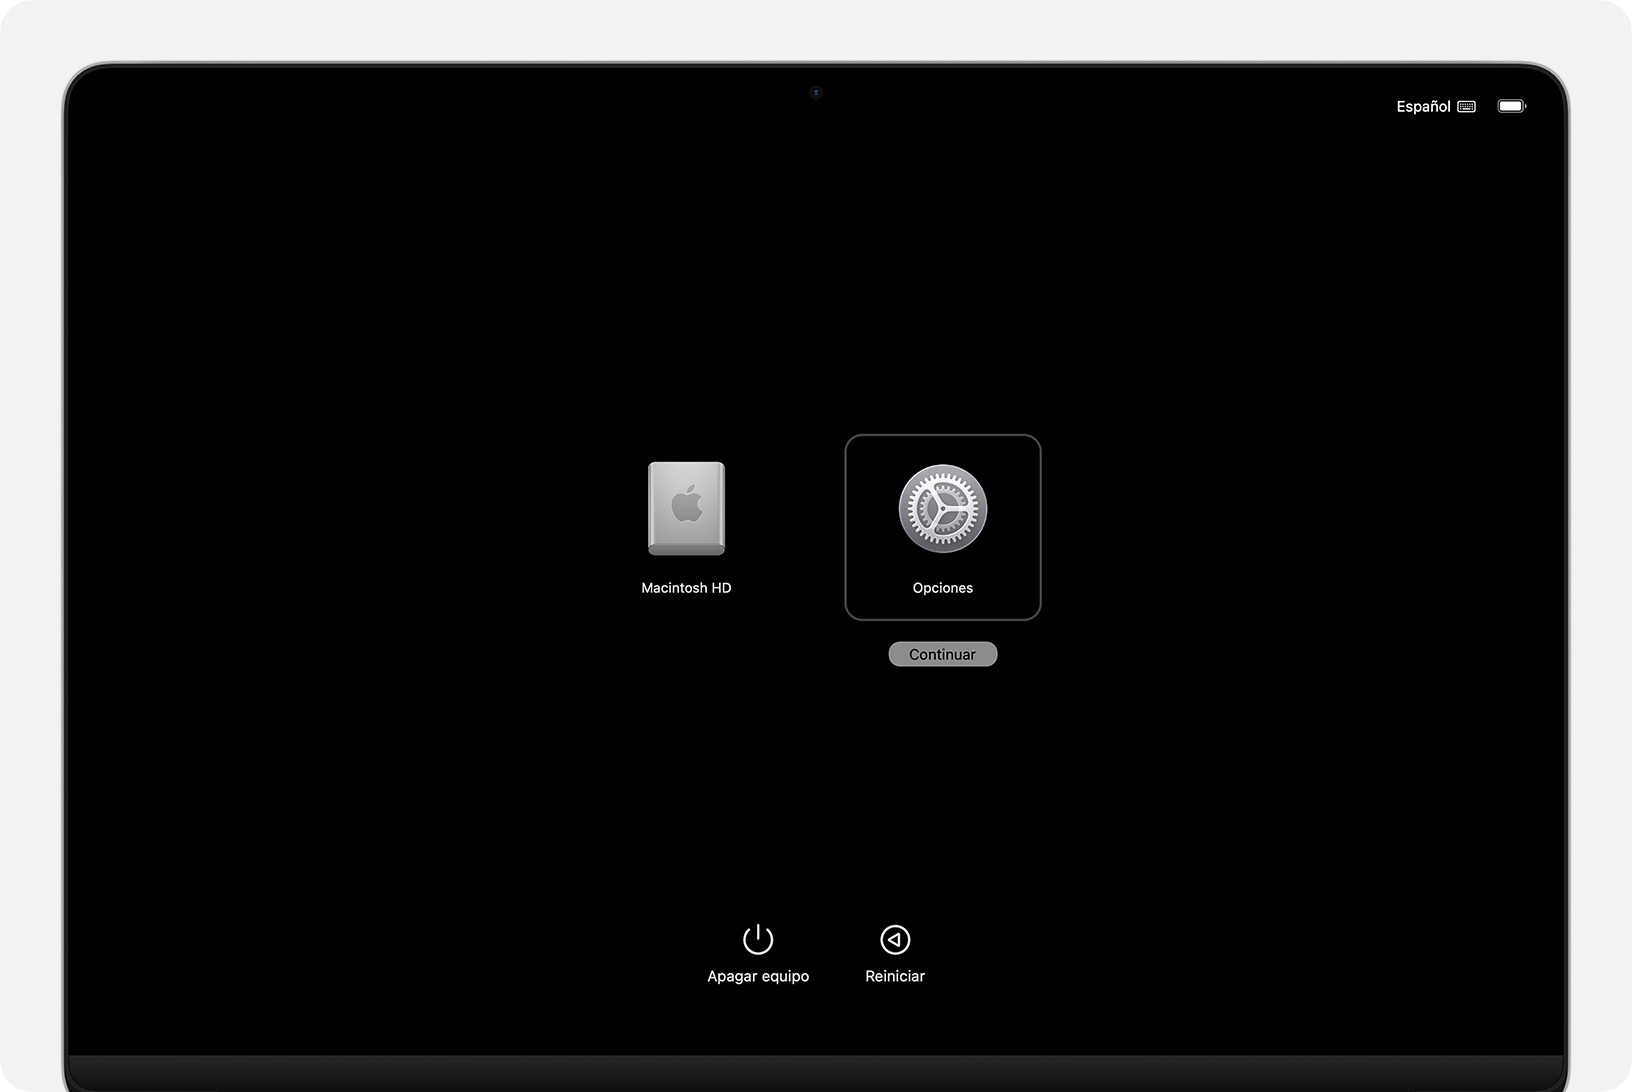This screenshot has height=1092, width=1632.
Task: Select the Macintosh HD disk icon
Action: click(686, 508)
